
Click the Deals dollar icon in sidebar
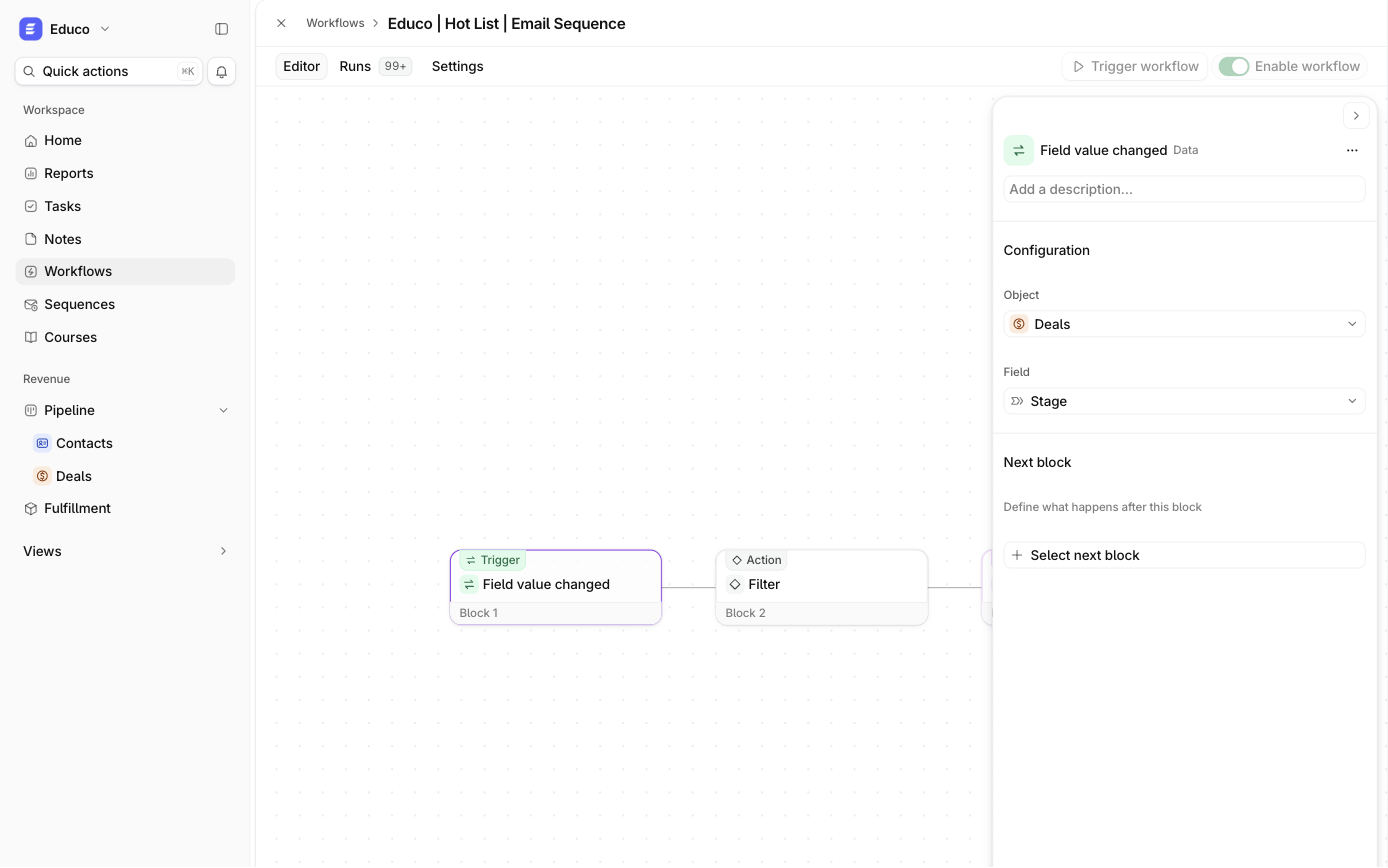click(x=42, y=476)
